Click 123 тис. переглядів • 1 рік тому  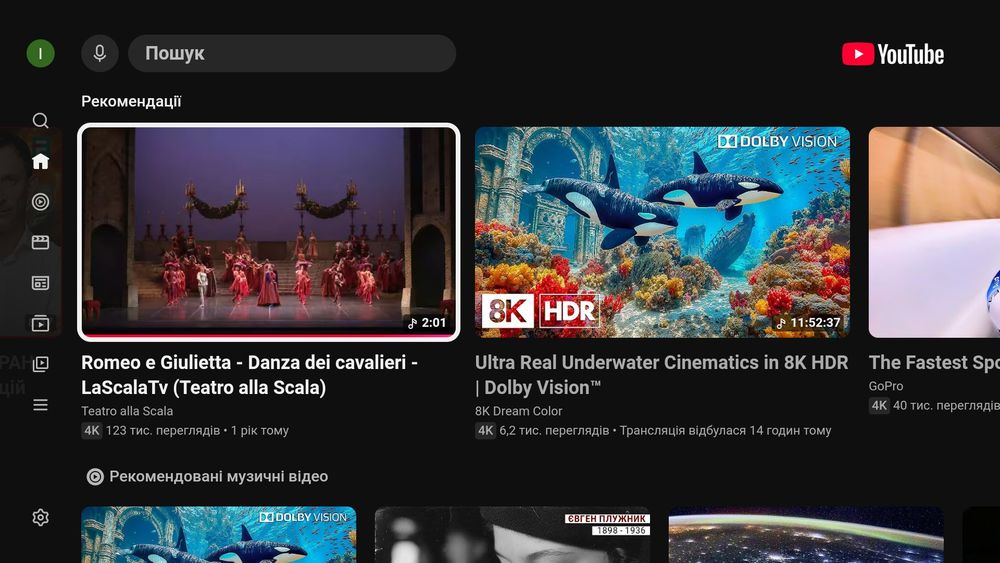coord(197,430)
